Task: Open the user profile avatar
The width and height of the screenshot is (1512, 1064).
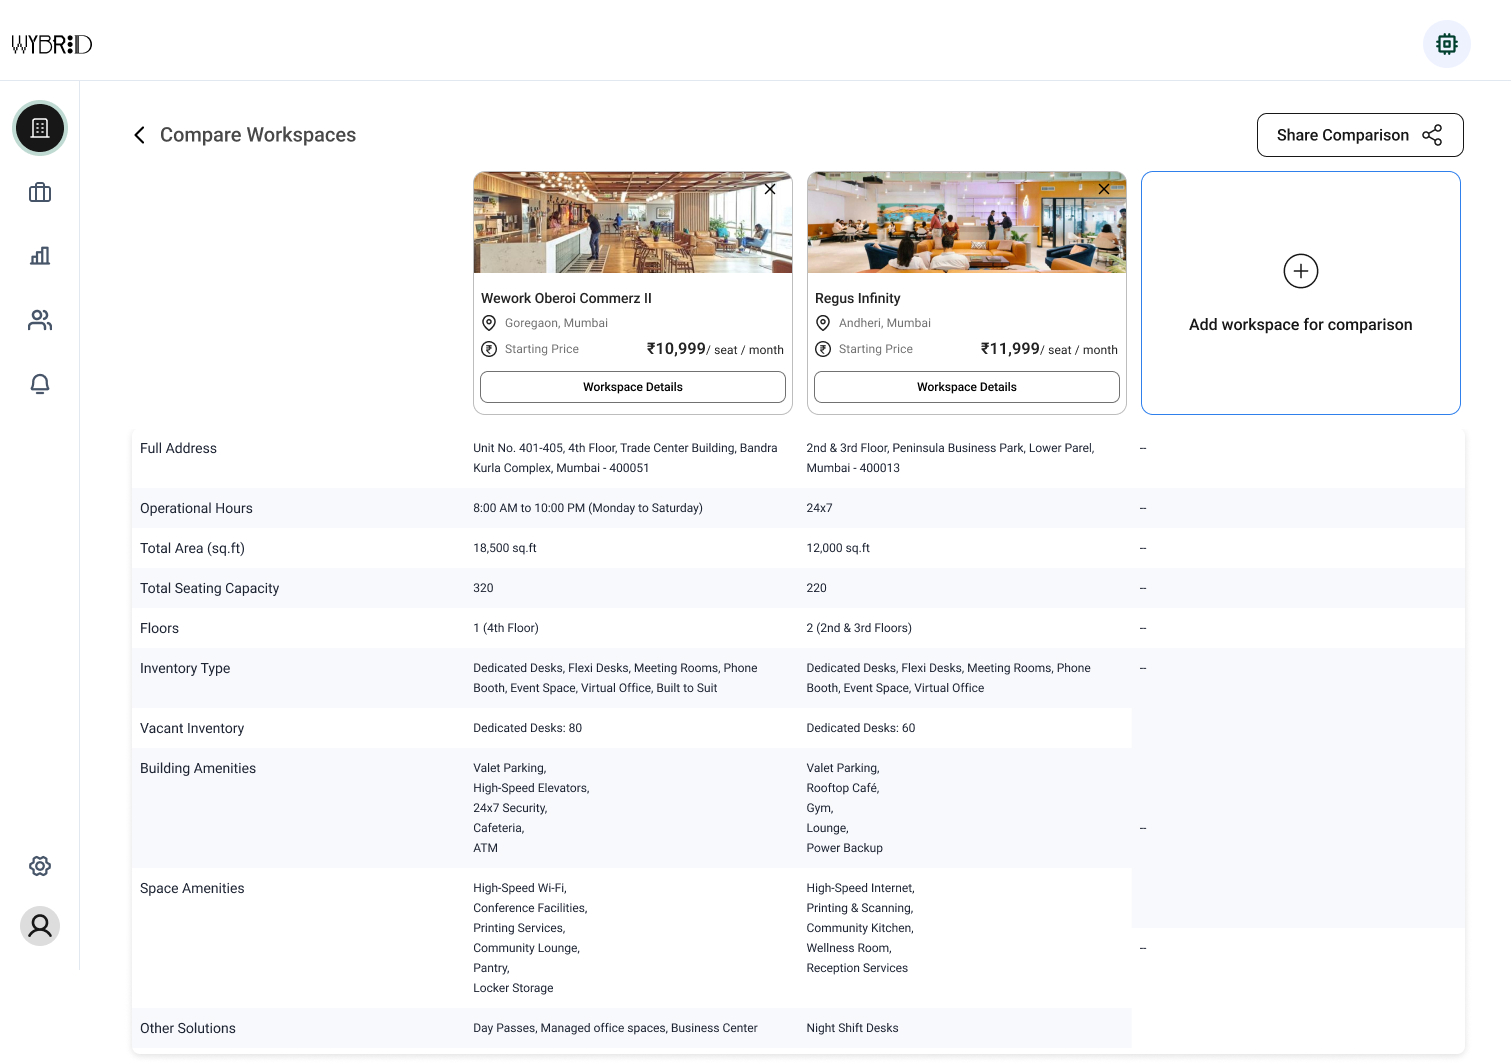Action: pyautogui.click(x=40, y=926)
